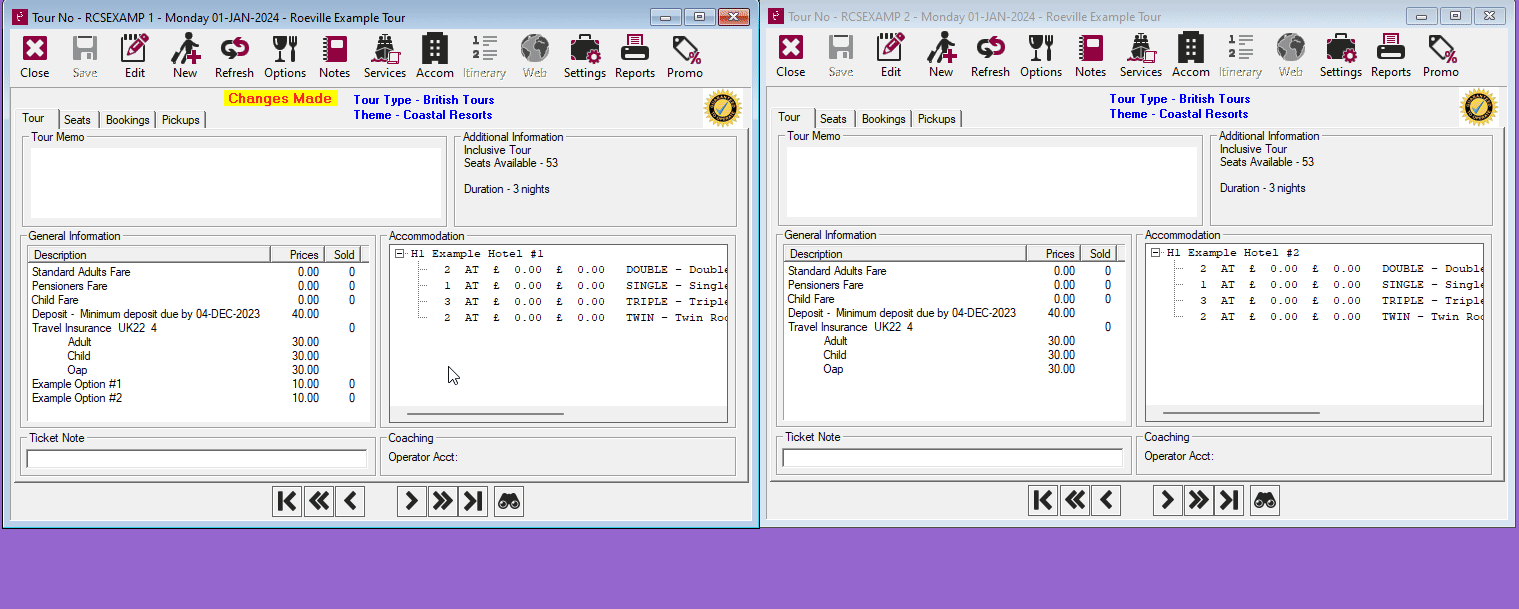Click Tour Memo box in RCSEXAMP 1 window

click(x=236, y=183)
